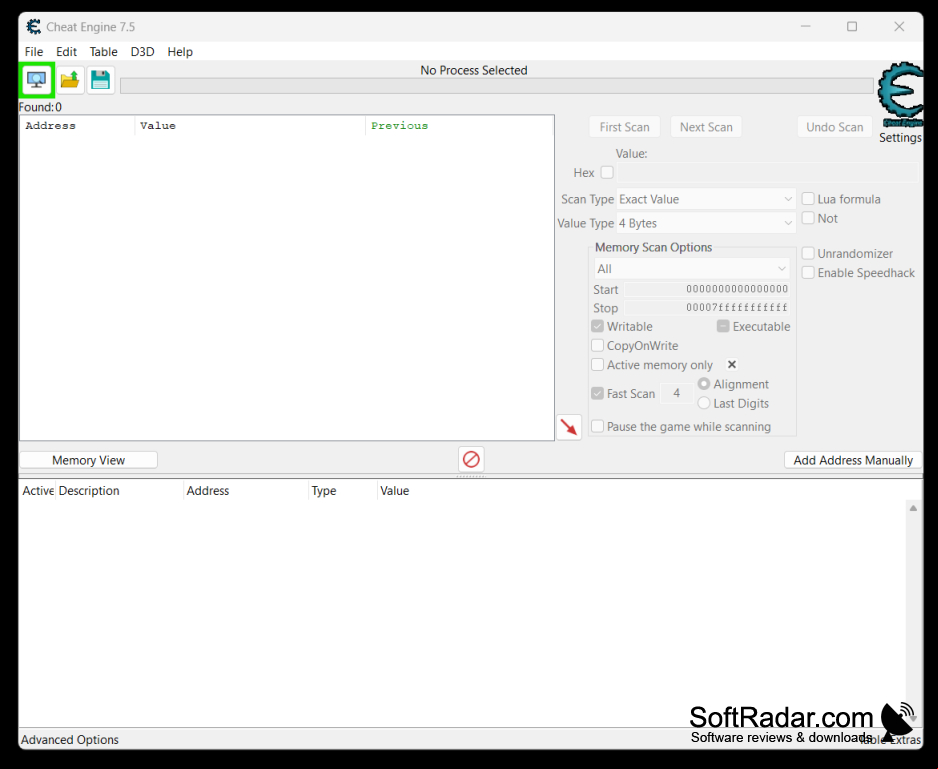Open the process list computer icon
The width and height of the screenshot is (938, 769).
point(36,80)
